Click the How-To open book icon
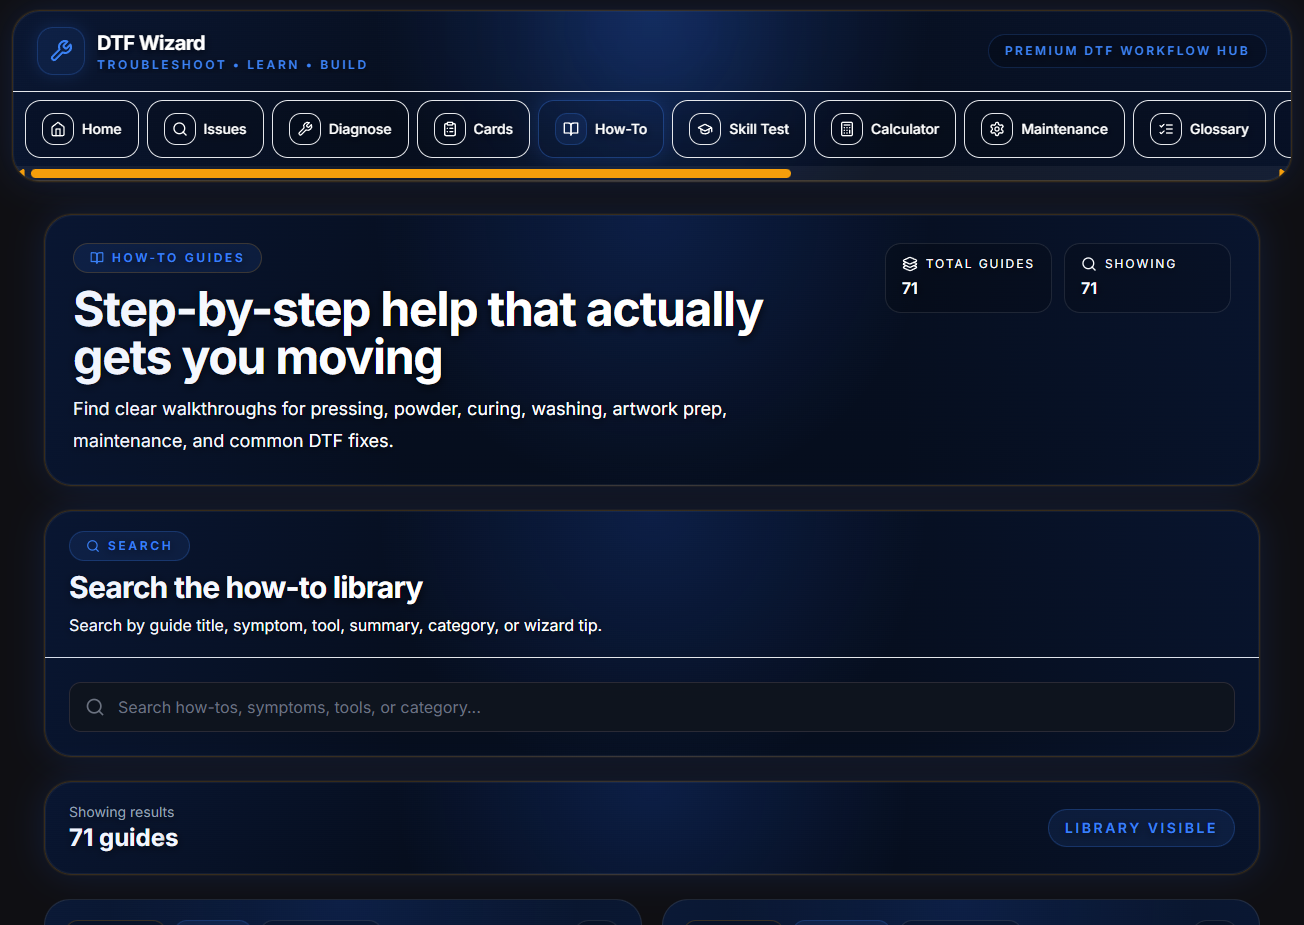This screenshot has width=1304, height=925. point(571,129)
